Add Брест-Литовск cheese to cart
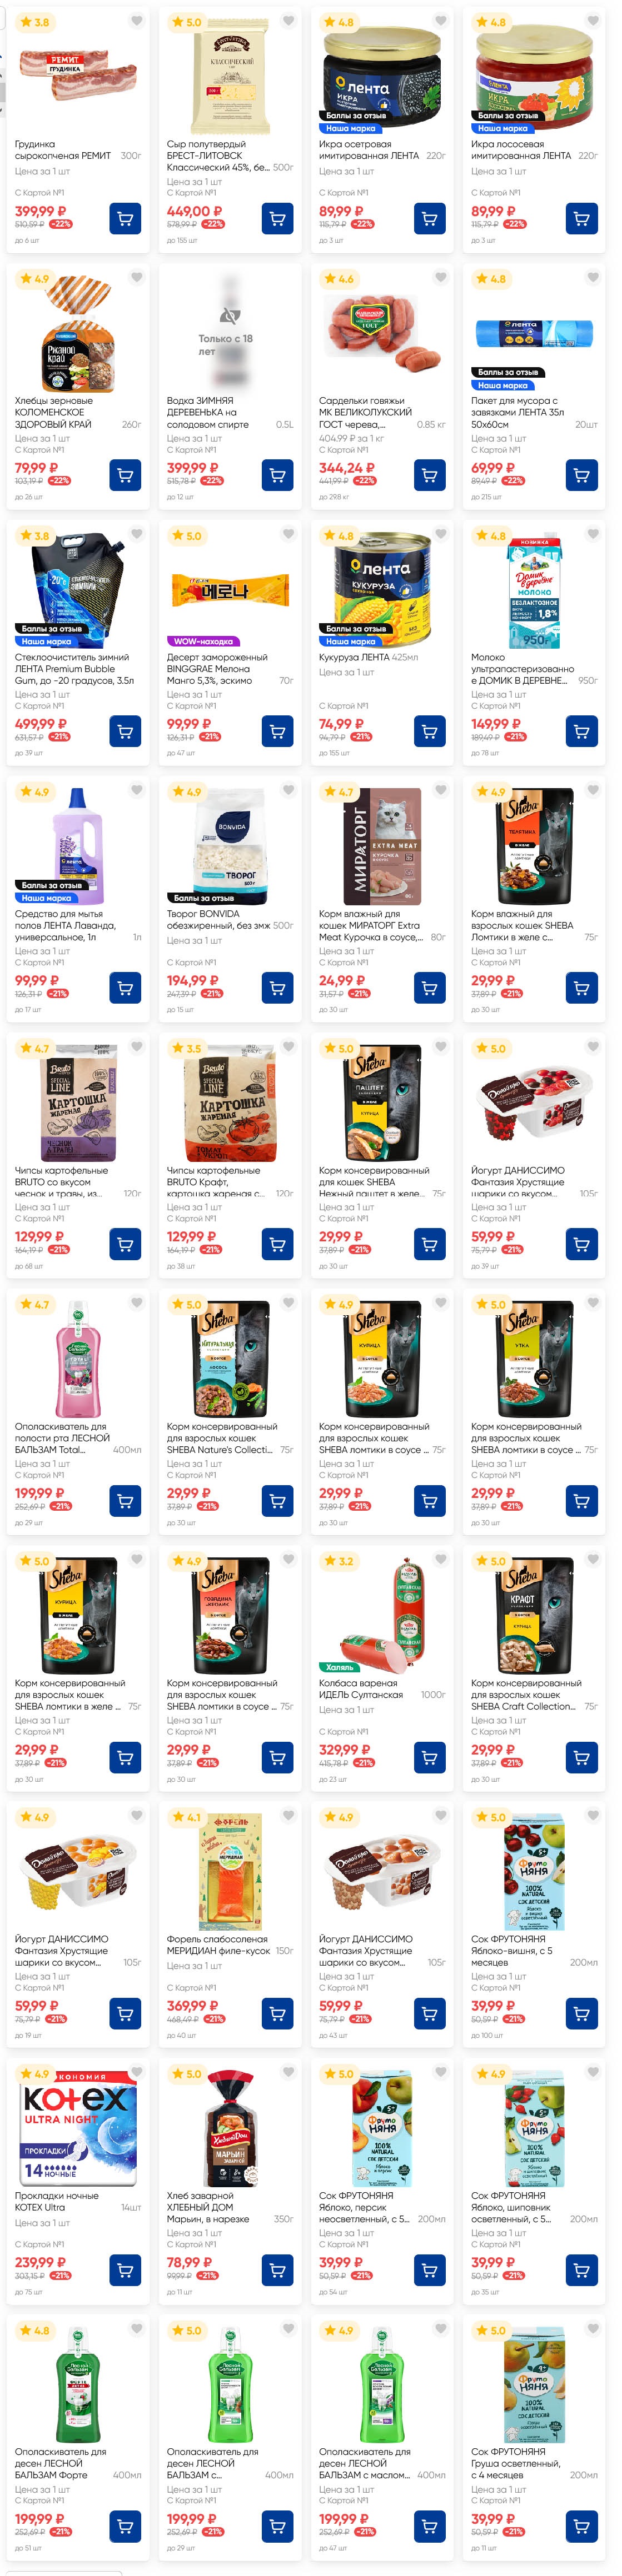The height and width of the screenshot is (2576, 622). pyautogui.click(x=277, y=218)
